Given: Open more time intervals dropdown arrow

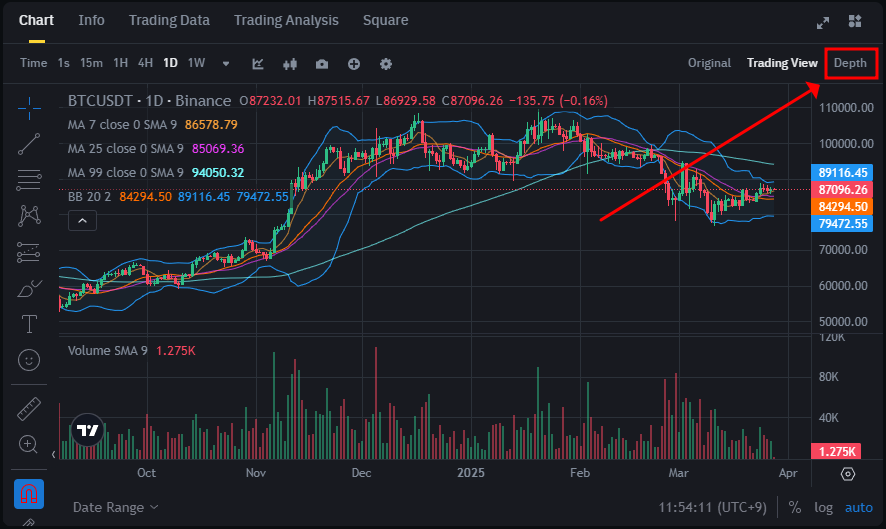Looking at the screenshot, I should (x=226, y=63).
